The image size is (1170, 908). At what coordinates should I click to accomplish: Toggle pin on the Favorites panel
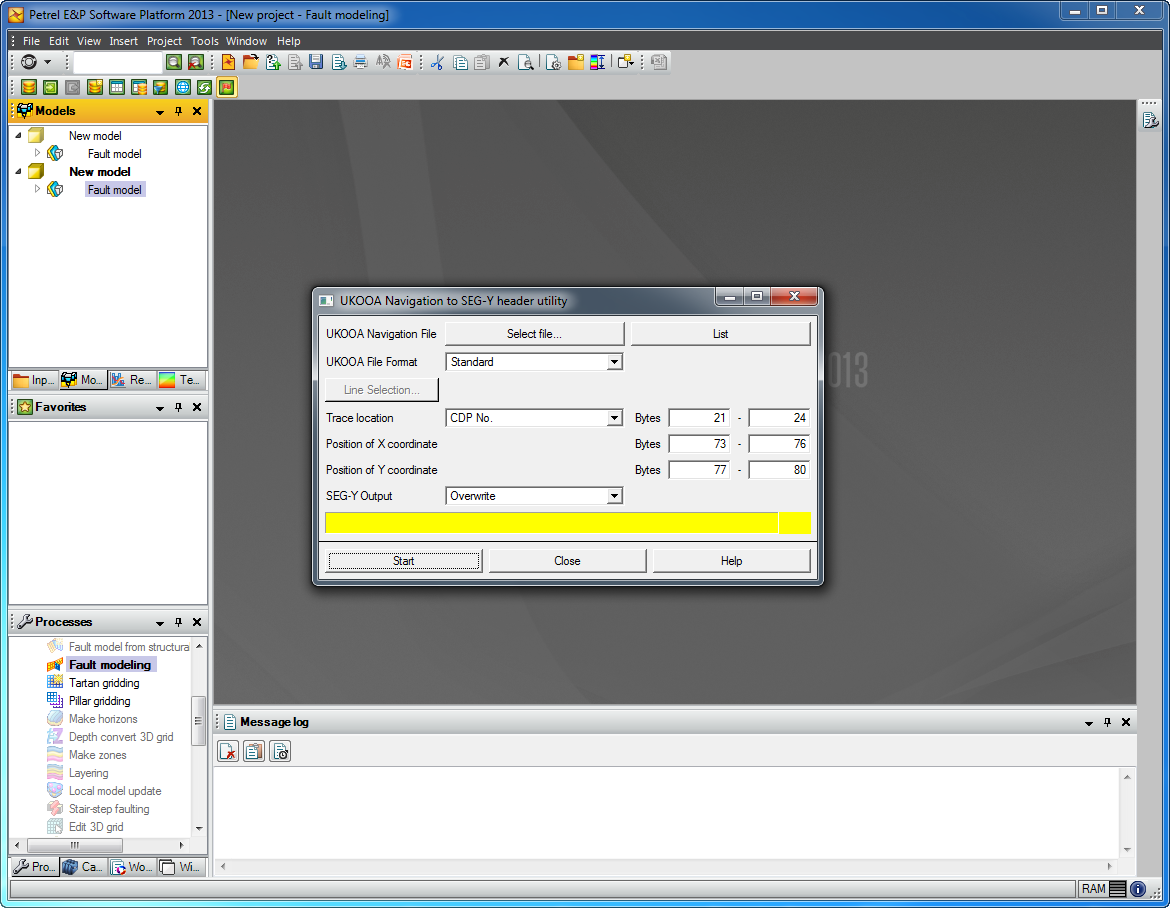[178, 407]
